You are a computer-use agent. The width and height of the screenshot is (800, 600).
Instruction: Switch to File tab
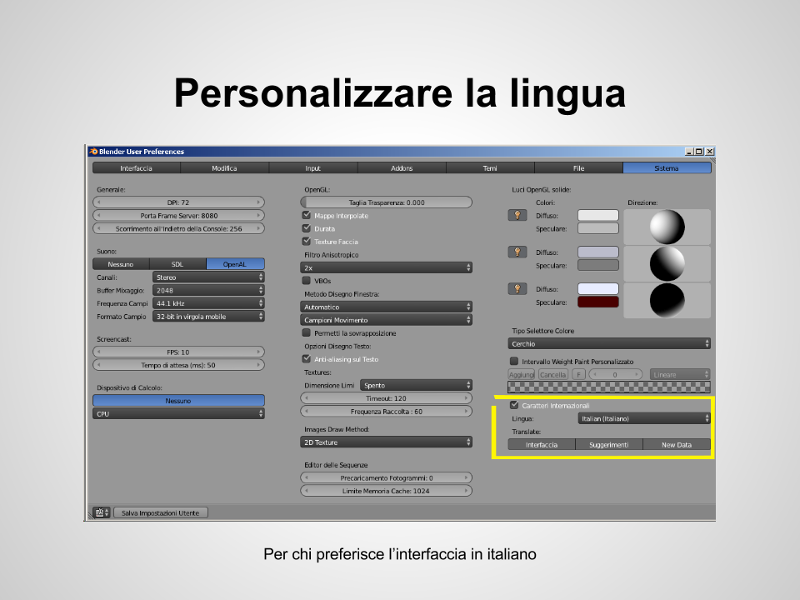tap(579, 168)
